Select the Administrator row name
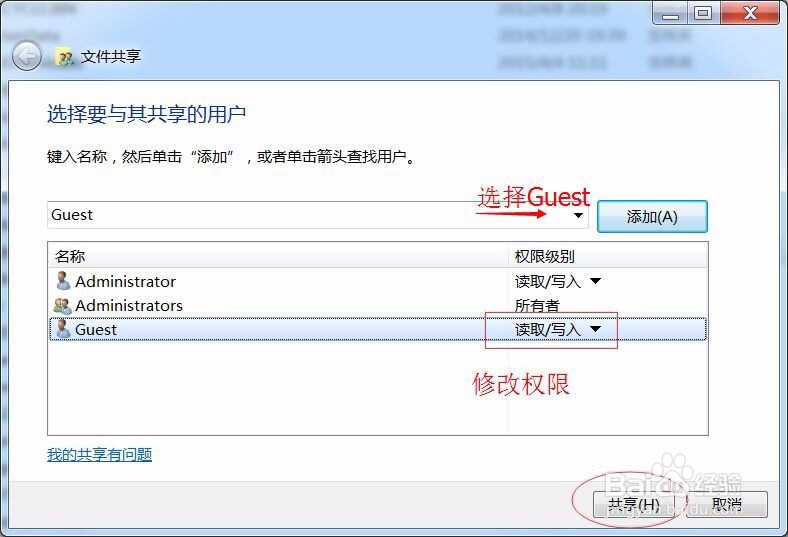 126,281
